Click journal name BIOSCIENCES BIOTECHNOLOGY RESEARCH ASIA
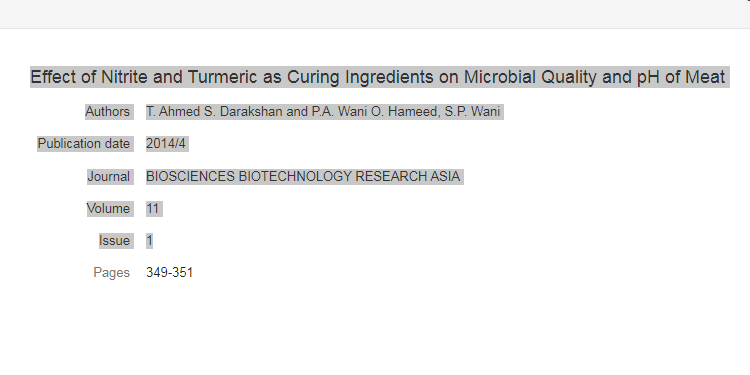Image resolution: width=750 pixels, height=375 pixels. [303, 176]
